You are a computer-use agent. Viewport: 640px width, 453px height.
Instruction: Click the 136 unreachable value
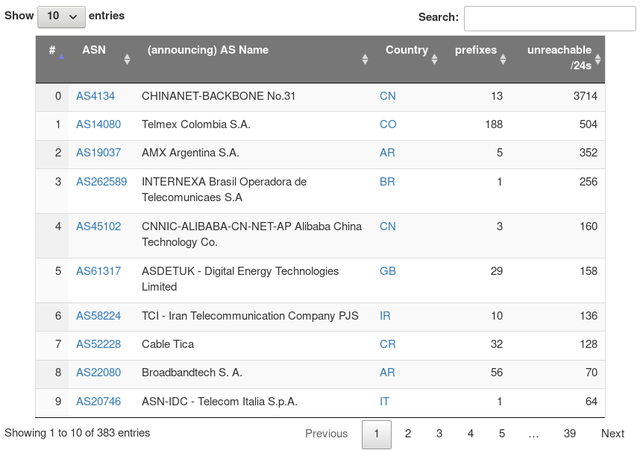pos(588,316)
